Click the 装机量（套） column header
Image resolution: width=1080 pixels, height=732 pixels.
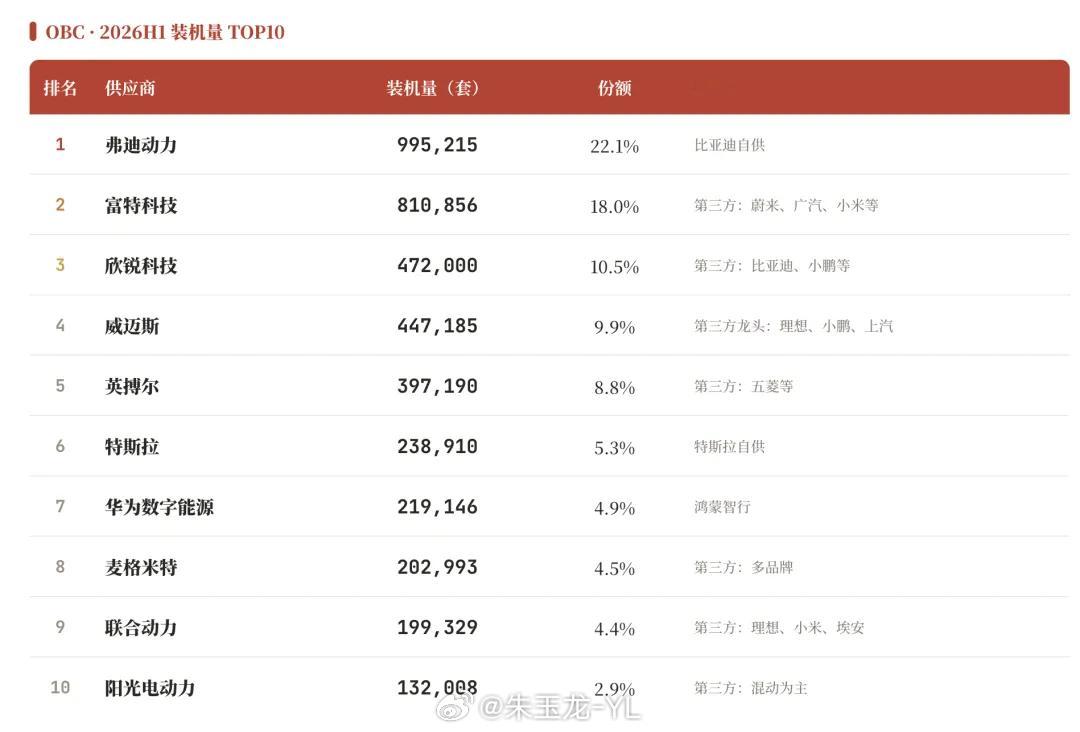[433, 88]
